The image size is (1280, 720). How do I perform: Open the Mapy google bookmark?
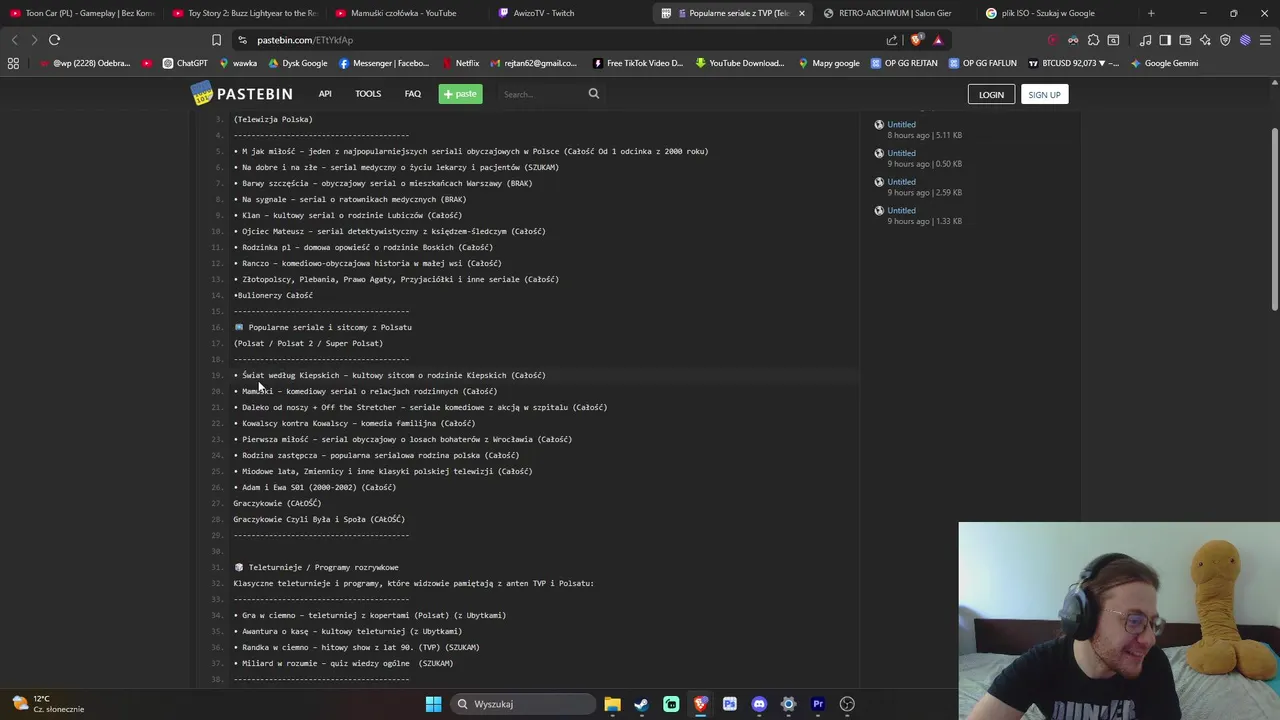829,63
